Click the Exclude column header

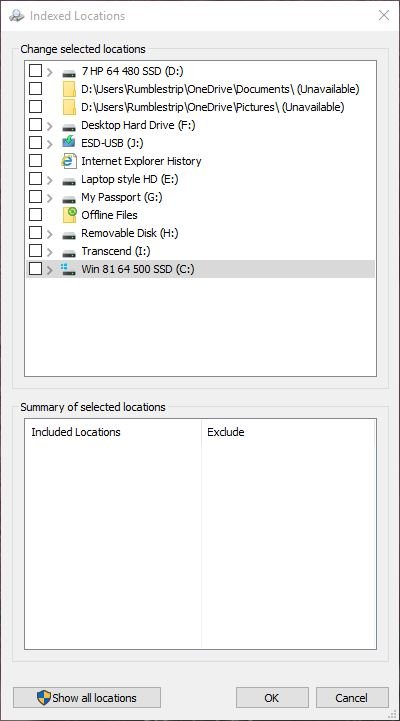tap(226, 432)
